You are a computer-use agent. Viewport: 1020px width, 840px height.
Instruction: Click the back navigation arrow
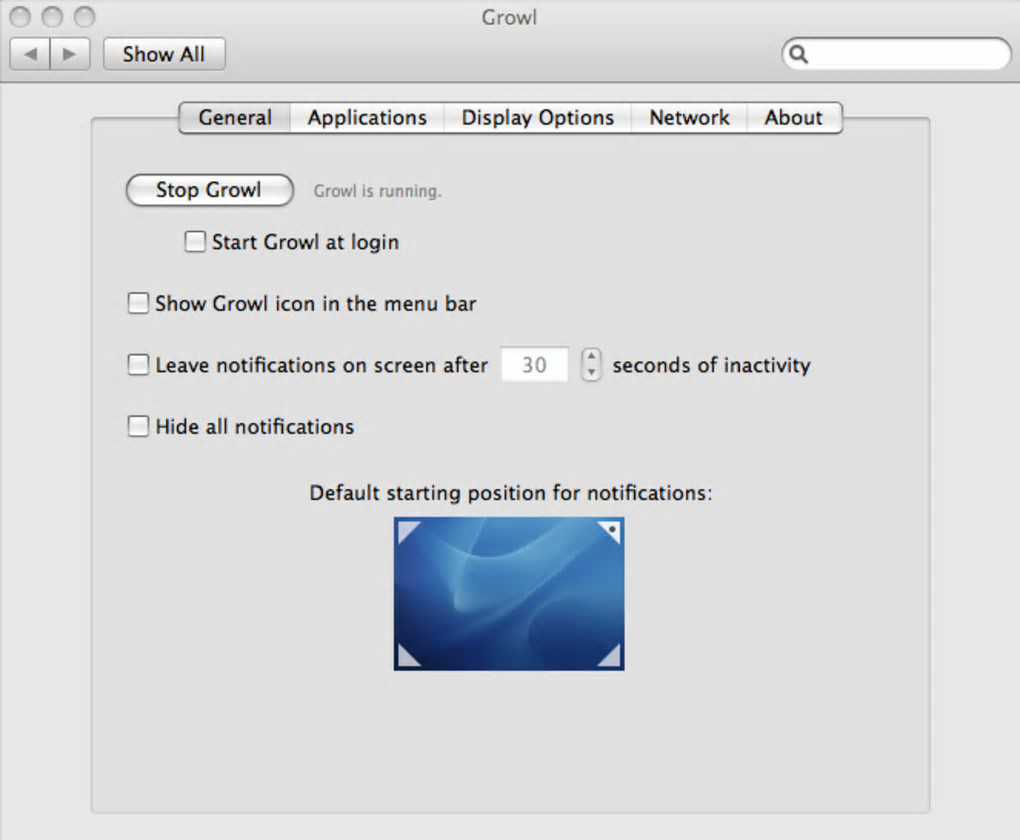pos(30,54)
